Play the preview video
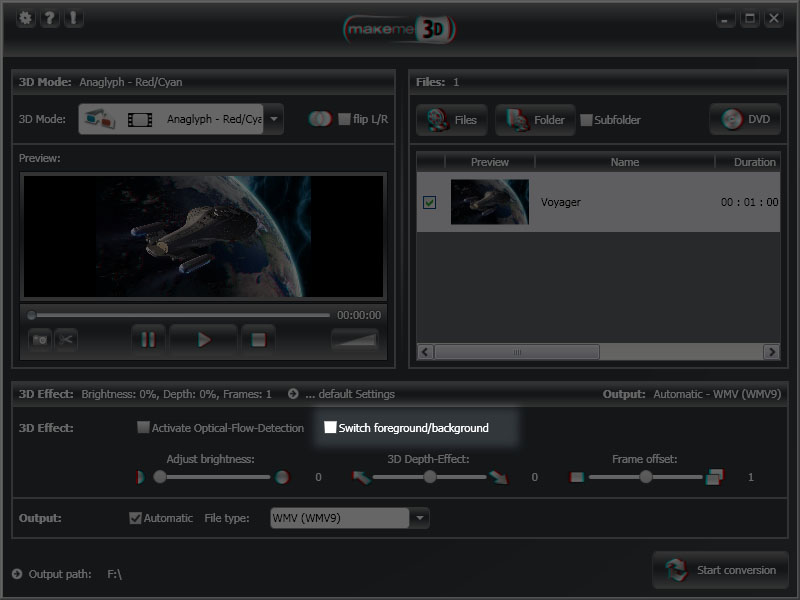800x600 pixels. pos(204,339)
